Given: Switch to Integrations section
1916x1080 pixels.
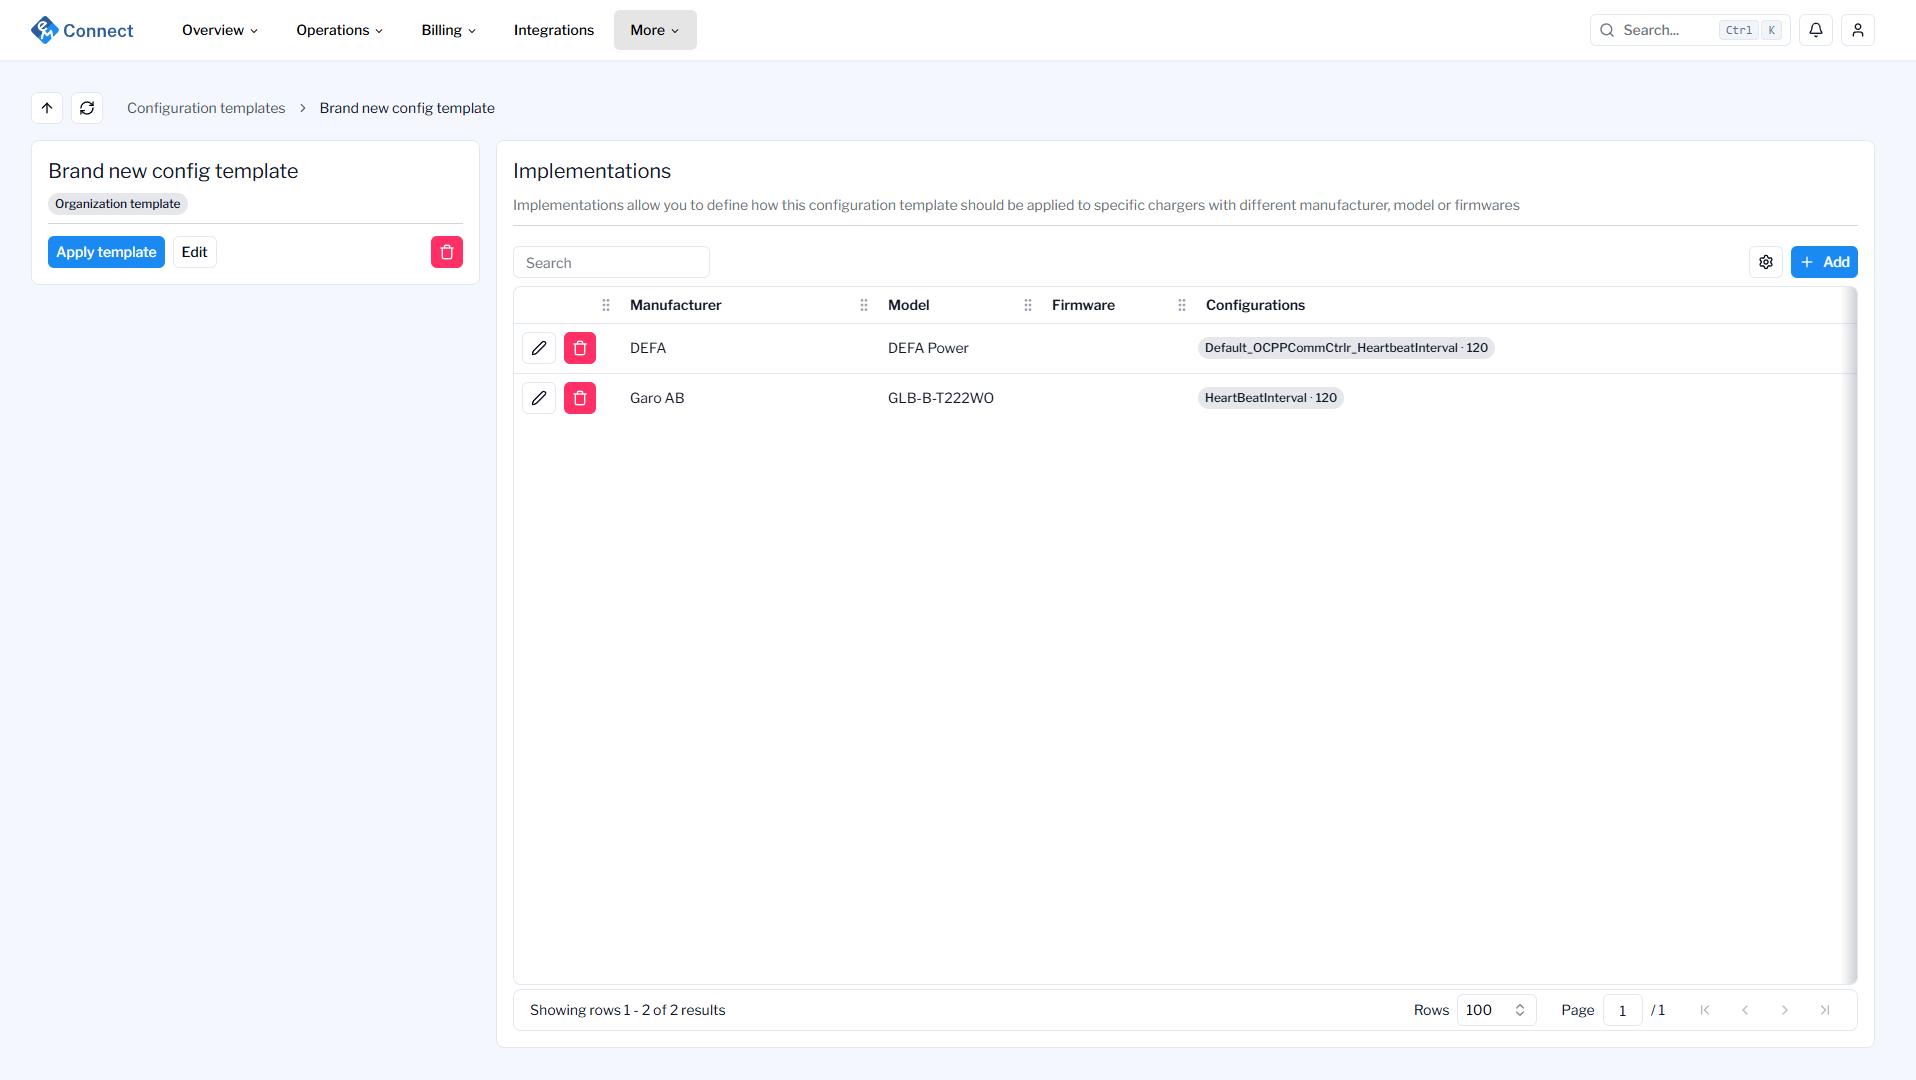Looking at the screenshot, I should [x=553, y=29].
